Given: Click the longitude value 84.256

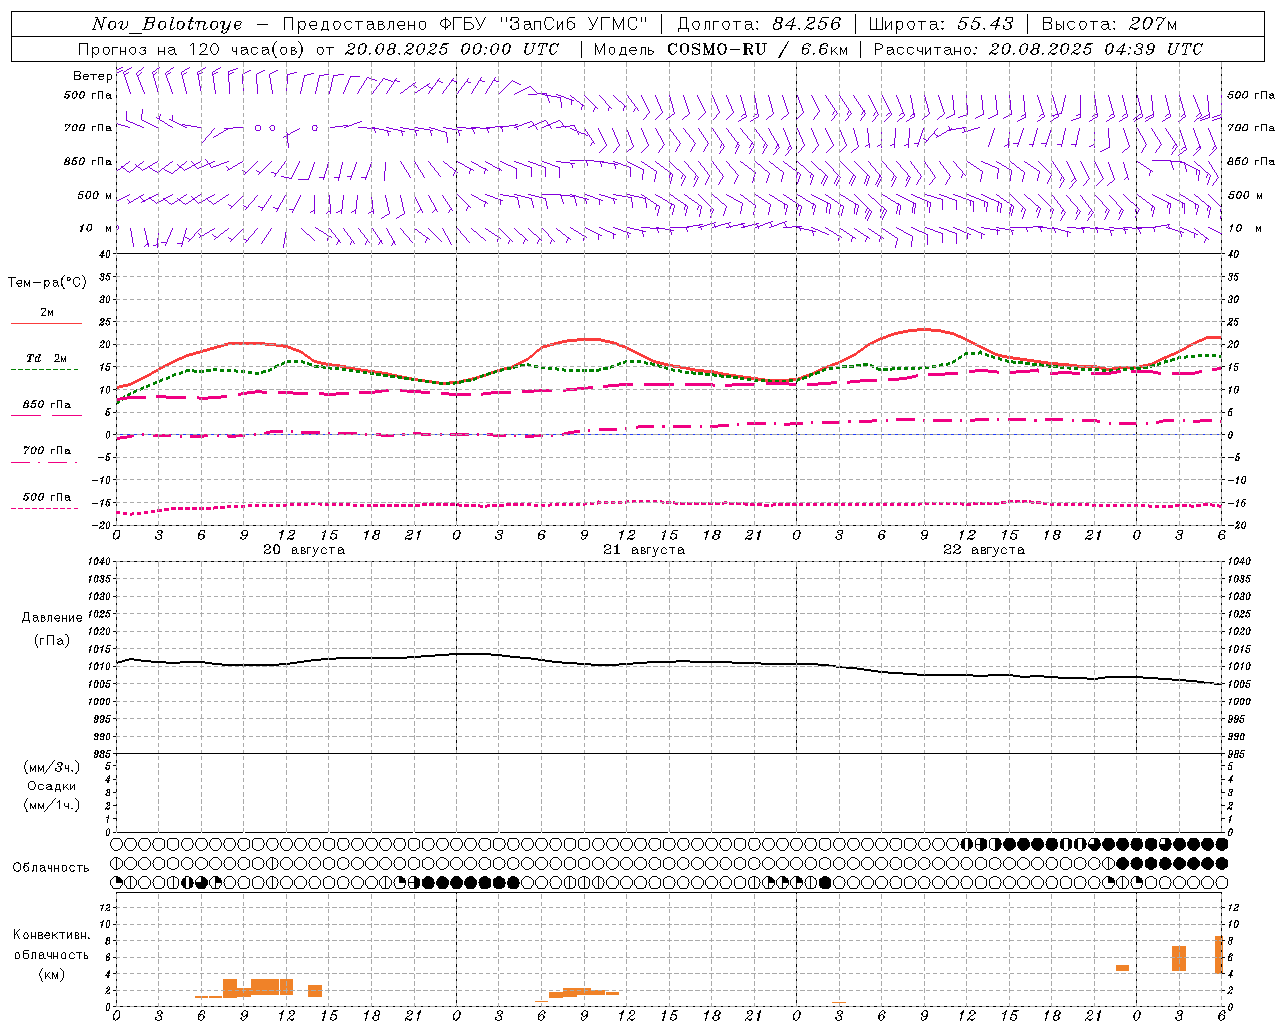Looking at the screenshot, I should [806, 24].
